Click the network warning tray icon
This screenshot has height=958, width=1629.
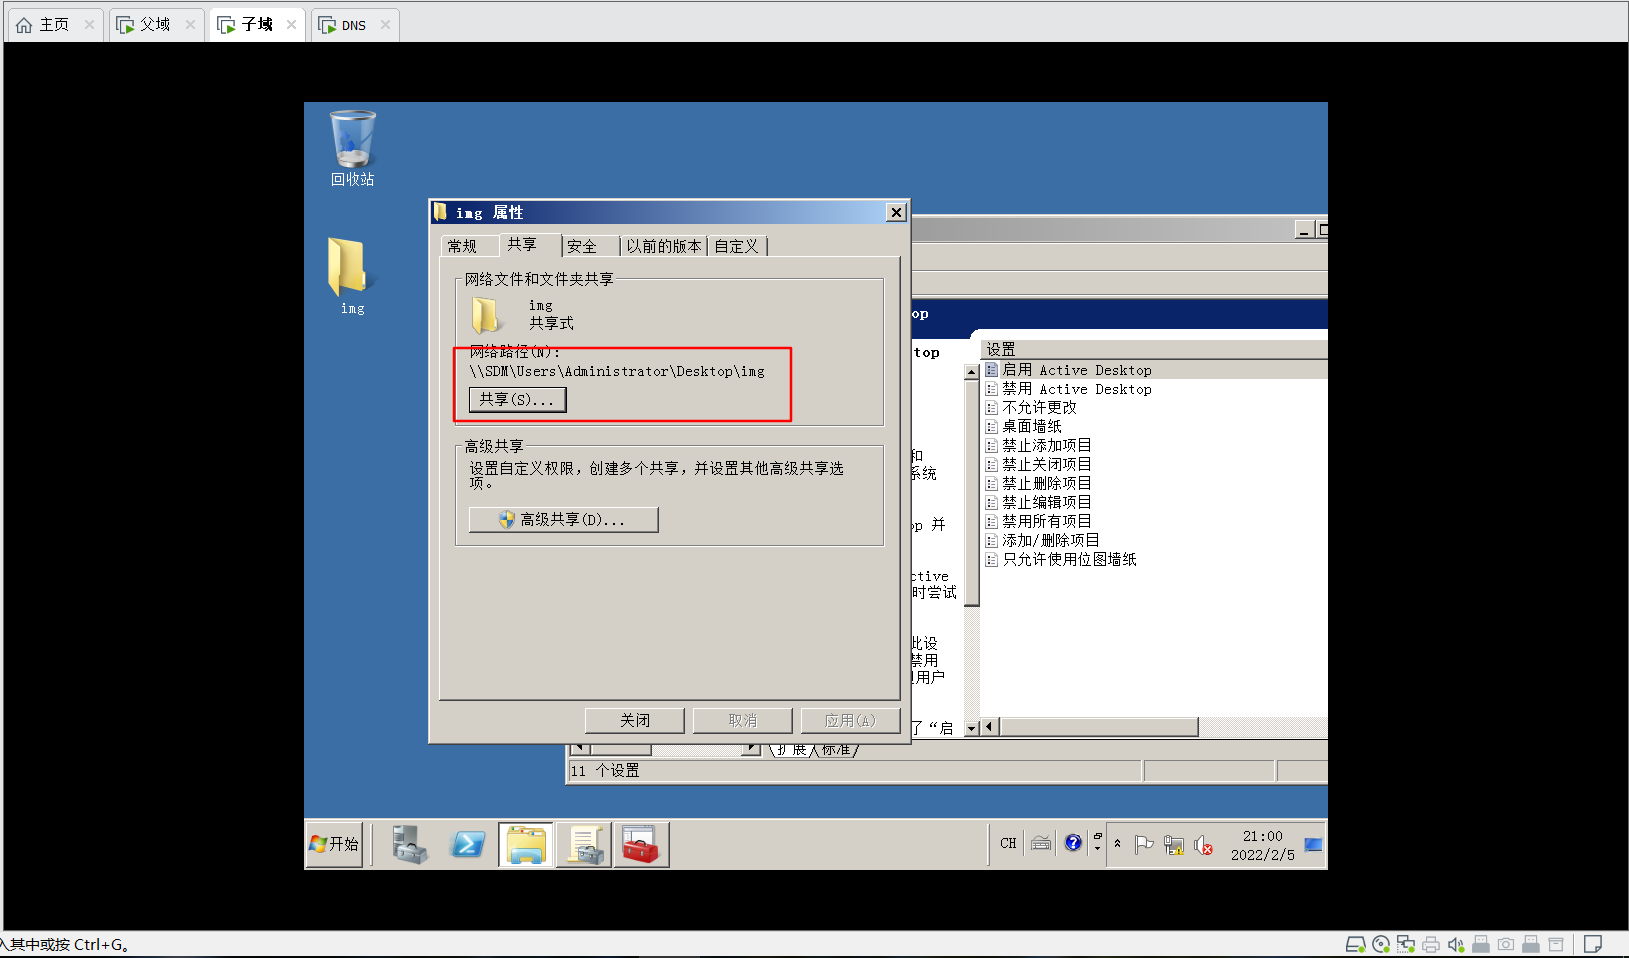[x=1174, y=845]
